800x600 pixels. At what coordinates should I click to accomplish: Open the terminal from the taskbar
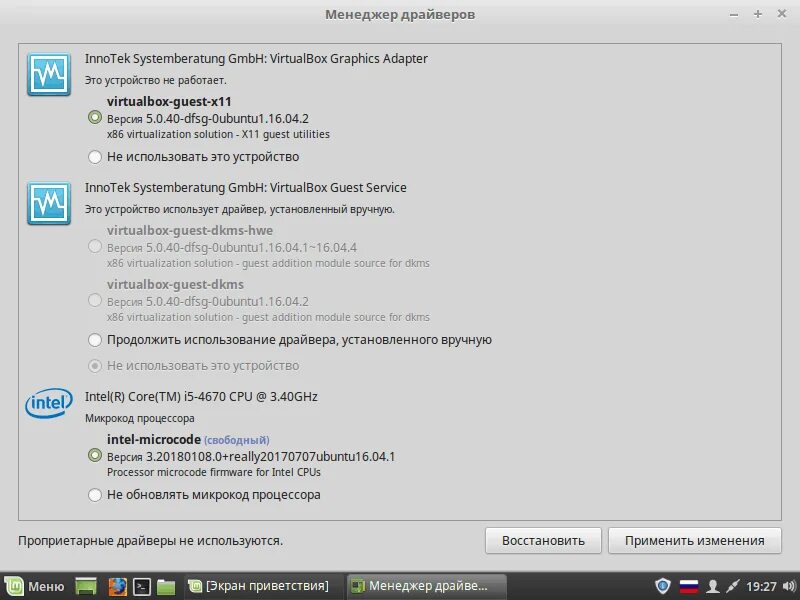pyautogui.click(x=141, y=586)
